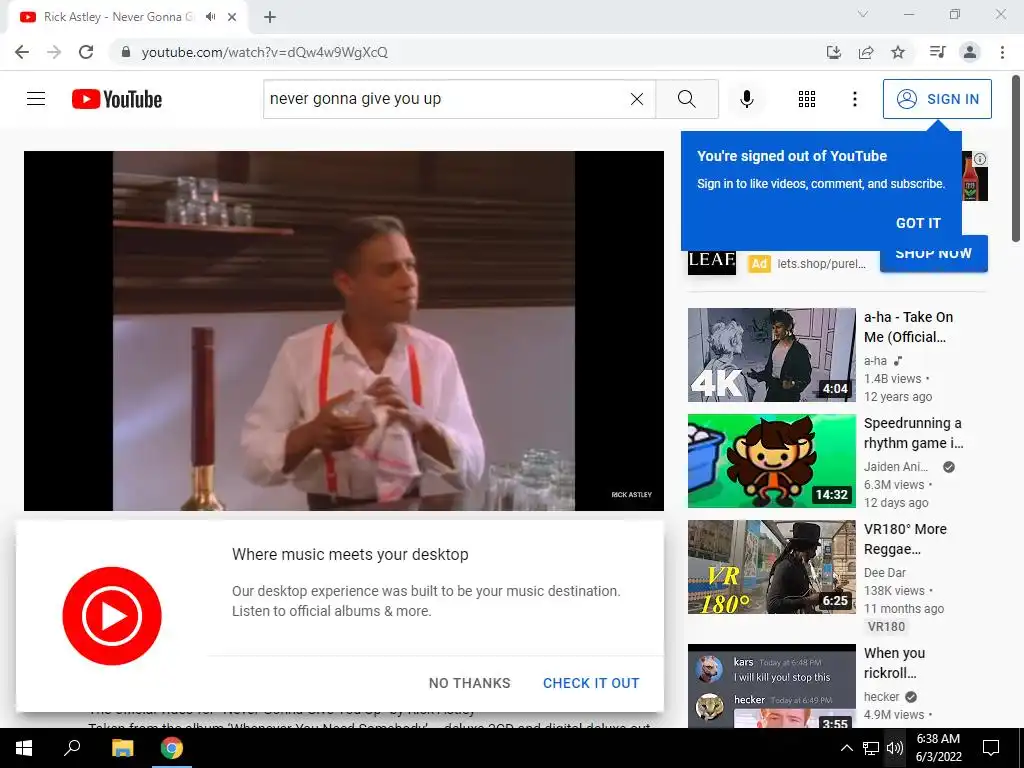Open network status tray icon
Image resolution: width=1024 pixels, height=768 pixels.
[x=871, y=748]
